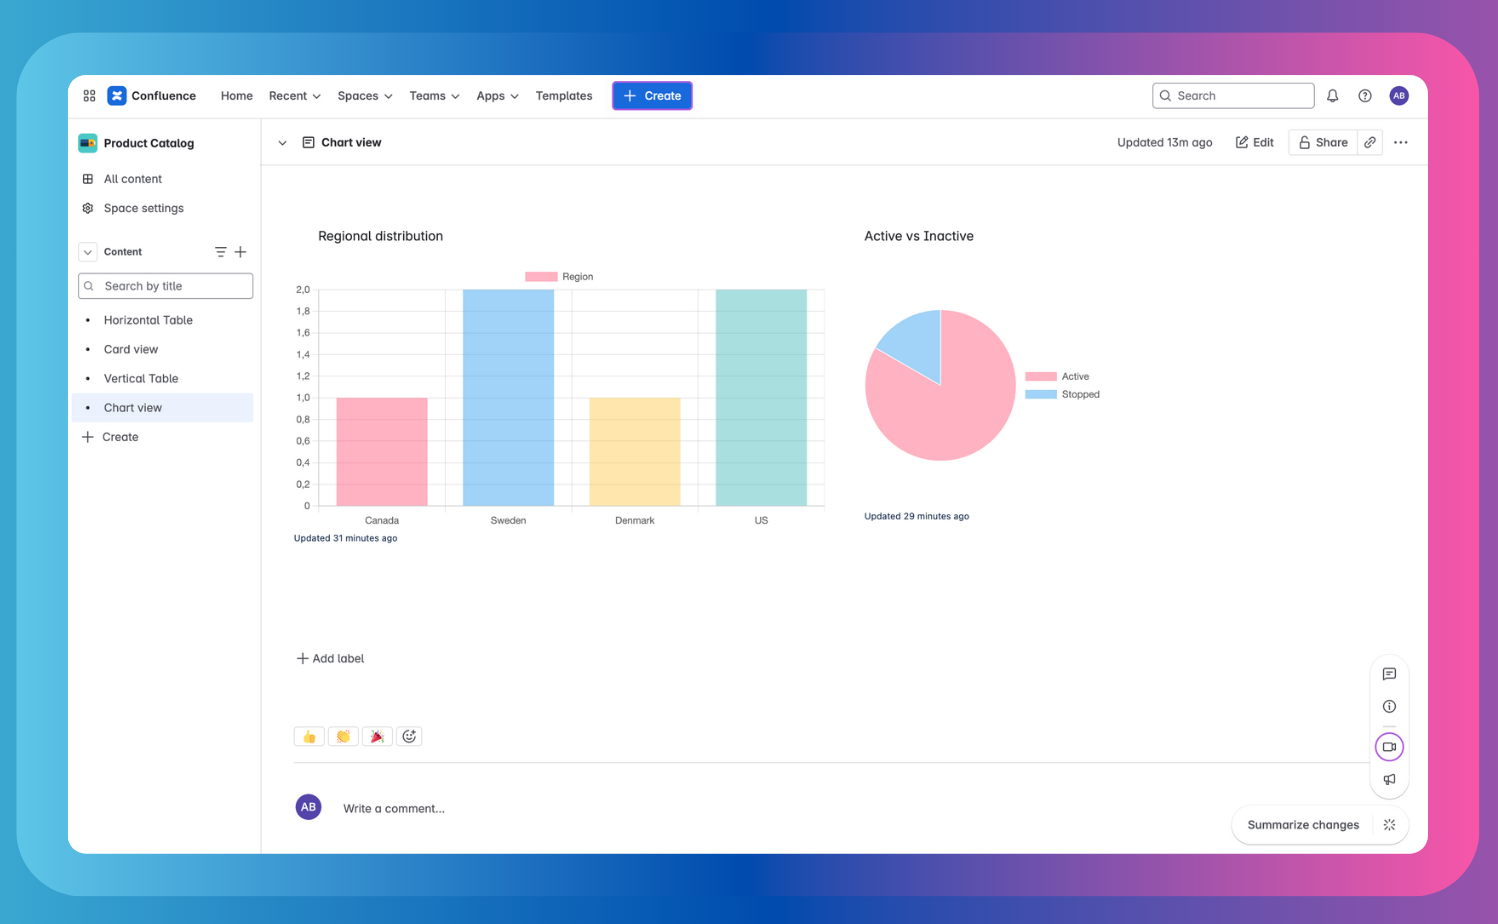Viewport: 1498px width, 924px height.
Task: Click the page details info icon
Action: [1389, 706]
